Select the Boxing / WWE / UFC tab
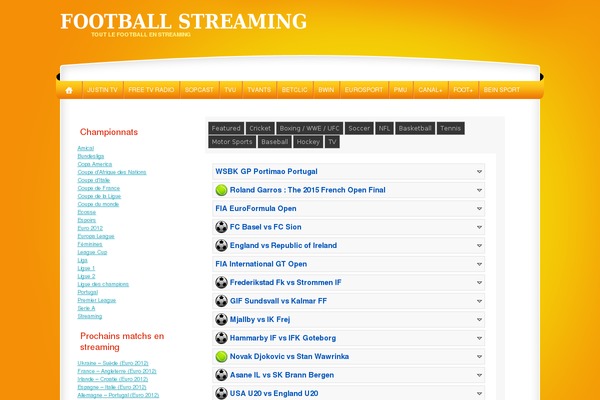 pos(309,128)
